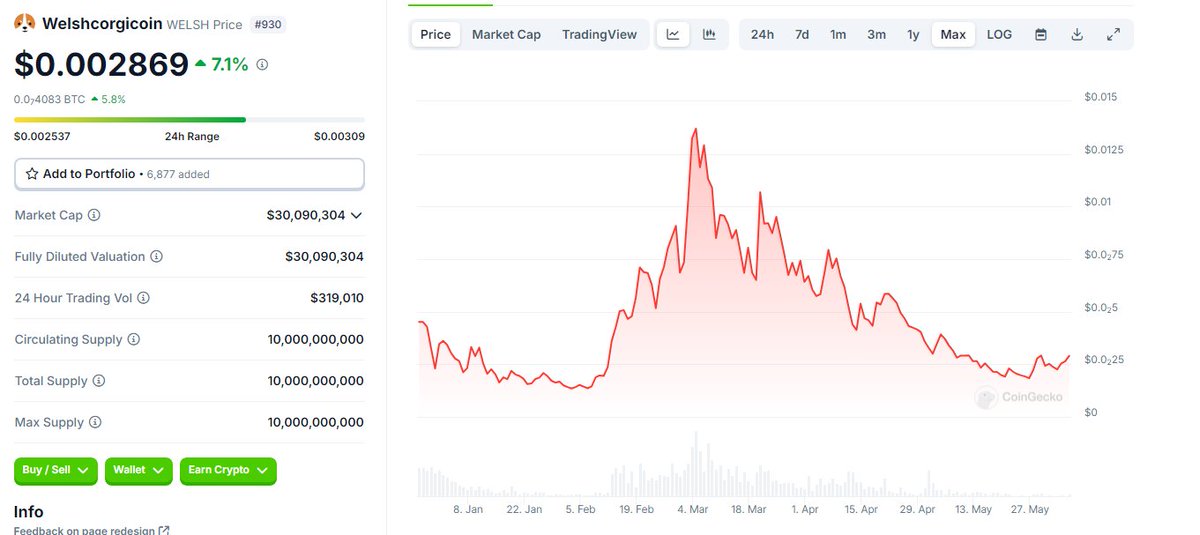Expand chart to fullscreen icon
1200x535 pixels.
[1113, 35]
